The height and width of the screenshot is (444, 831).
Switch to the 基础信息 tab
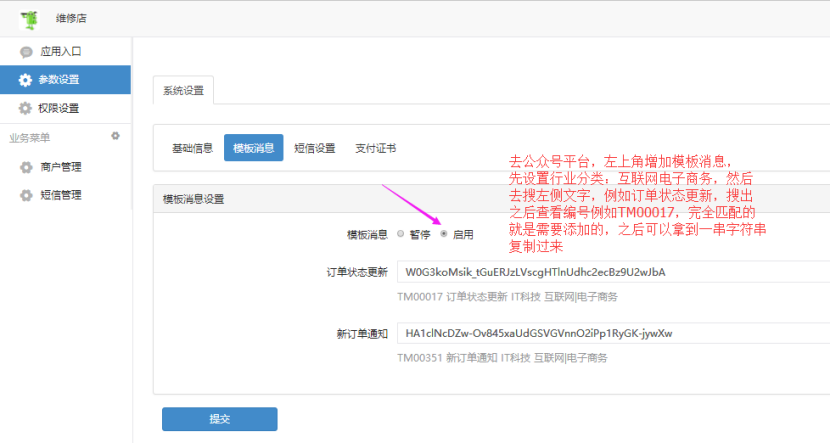pyautogui.click(x=192, y=148)
